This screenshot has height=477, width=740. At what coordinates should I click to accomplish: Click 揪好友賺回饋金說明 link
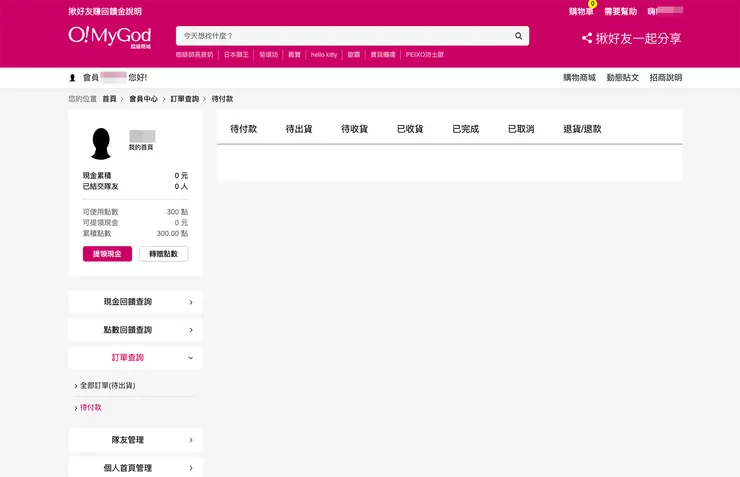coord(105,12)
